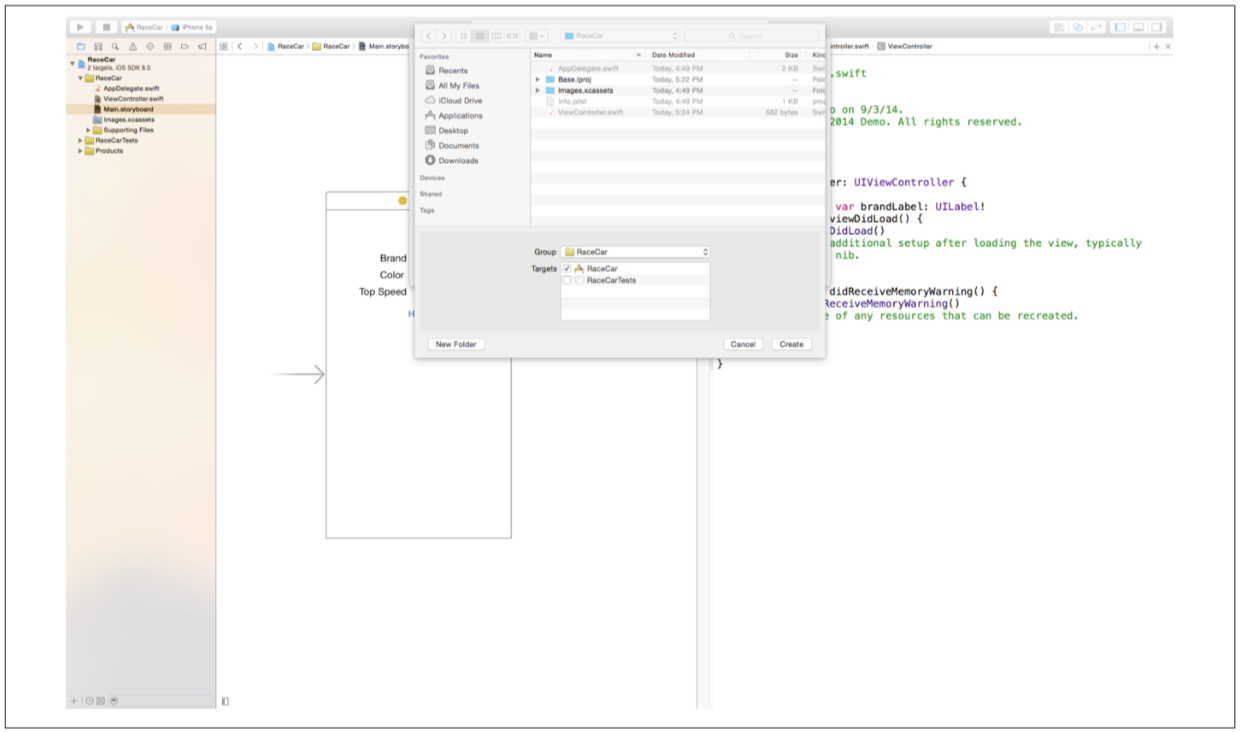Expand the Supporting Files group in navigator
Screen dimensions: 1240x732
click(x=88, y=130)
